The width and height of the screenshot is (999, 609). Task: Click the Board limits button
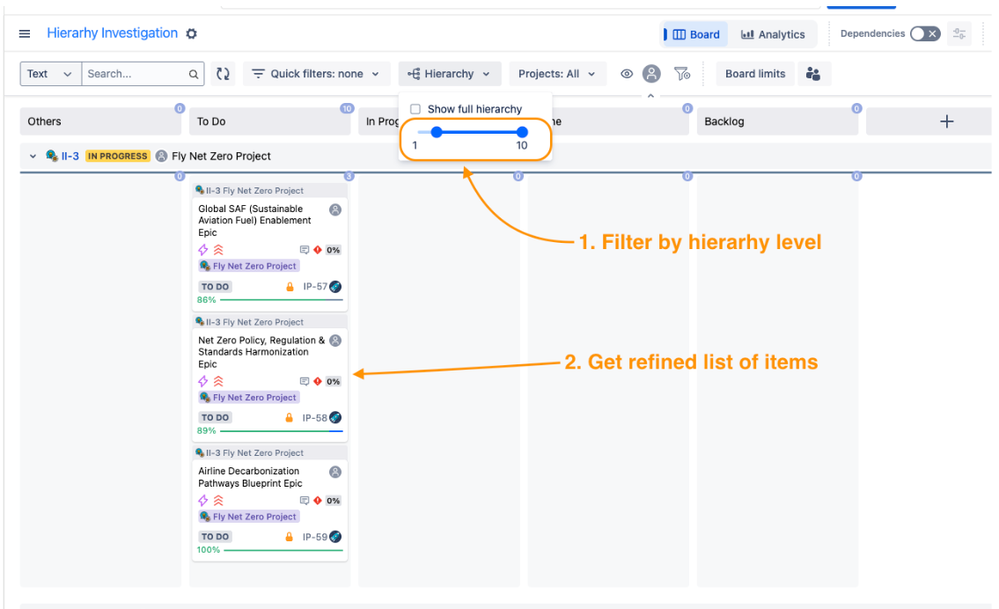click(x=756, y=74)
